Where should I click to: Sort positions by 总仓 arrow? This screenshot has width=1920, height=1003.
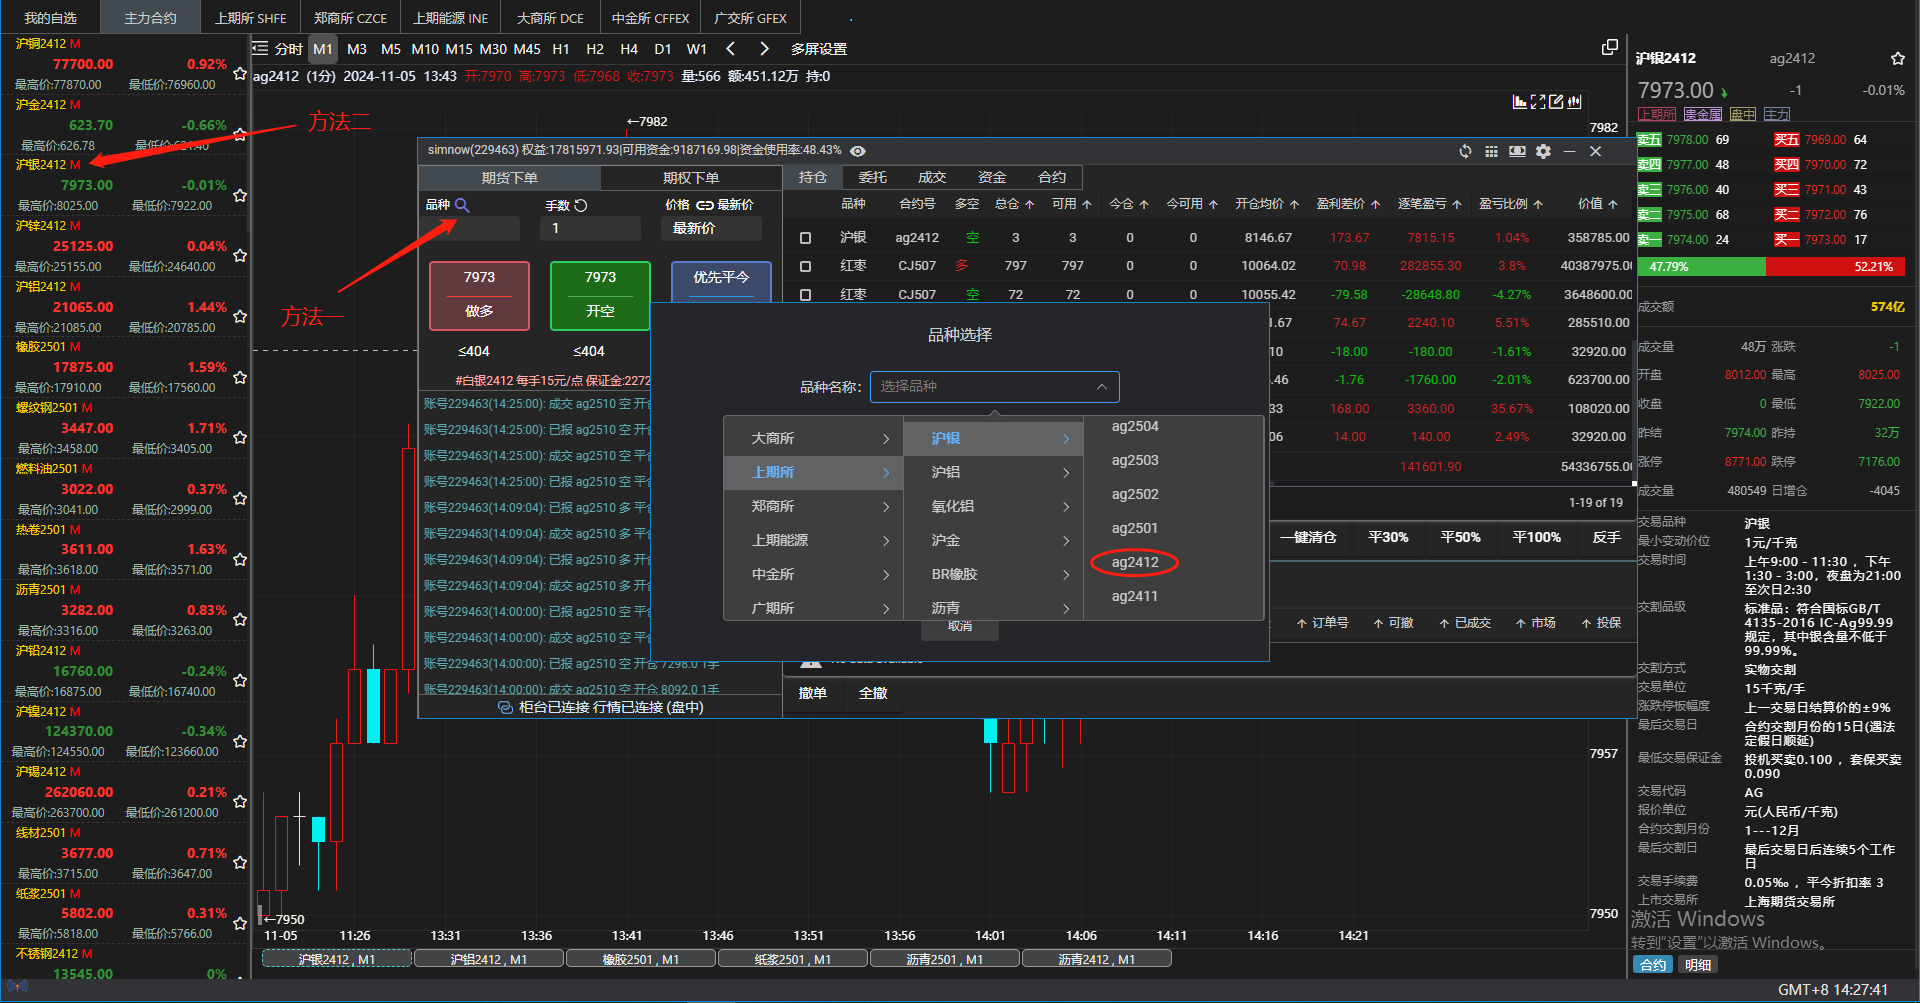(x=1029, y=204)
